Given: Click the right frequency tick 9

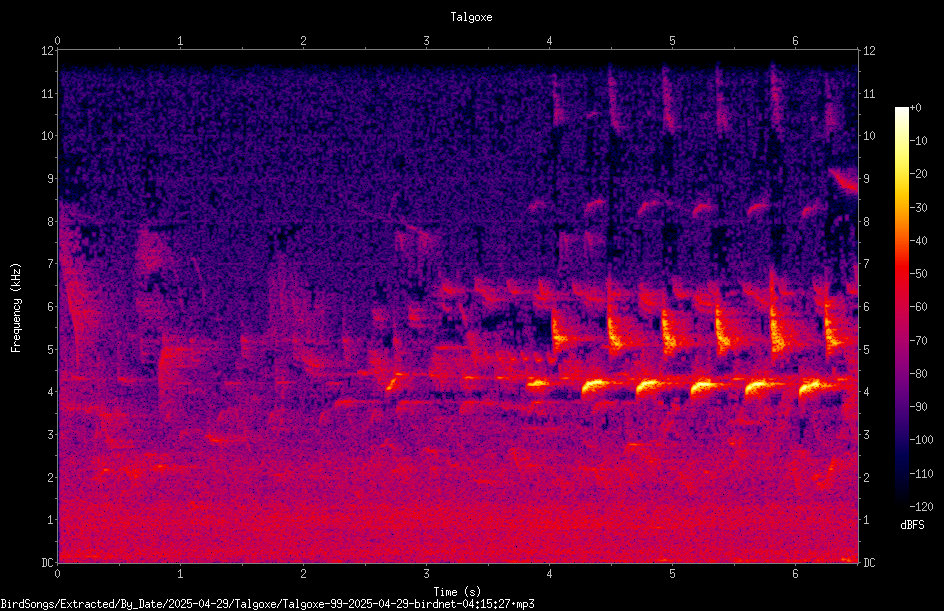Looking at the screenshot, I should [866, 179].
